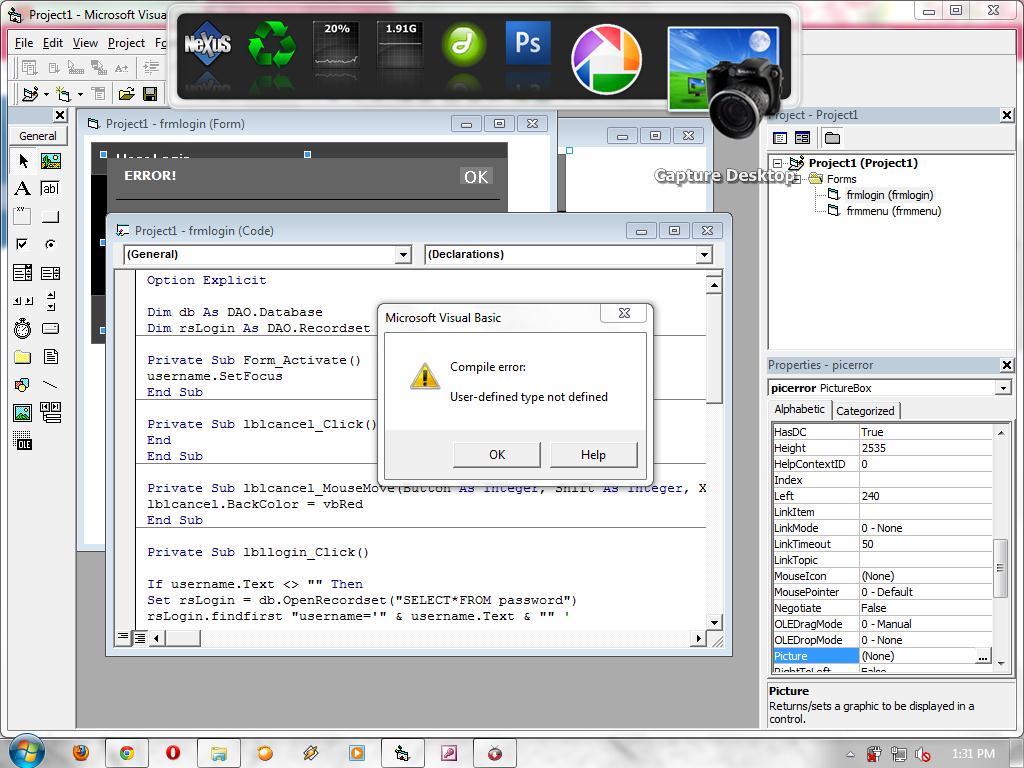Click the Menu Editor toolbar icon
The width and height of the screenshot is (1024, 768).
pos(98,94)
